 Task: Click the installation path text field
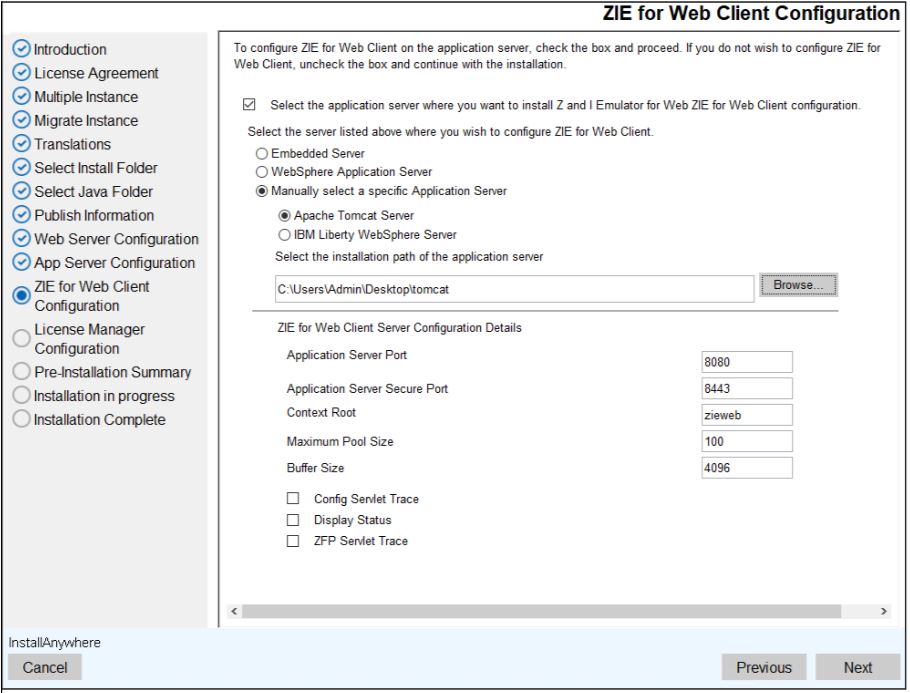coord(514,289)
